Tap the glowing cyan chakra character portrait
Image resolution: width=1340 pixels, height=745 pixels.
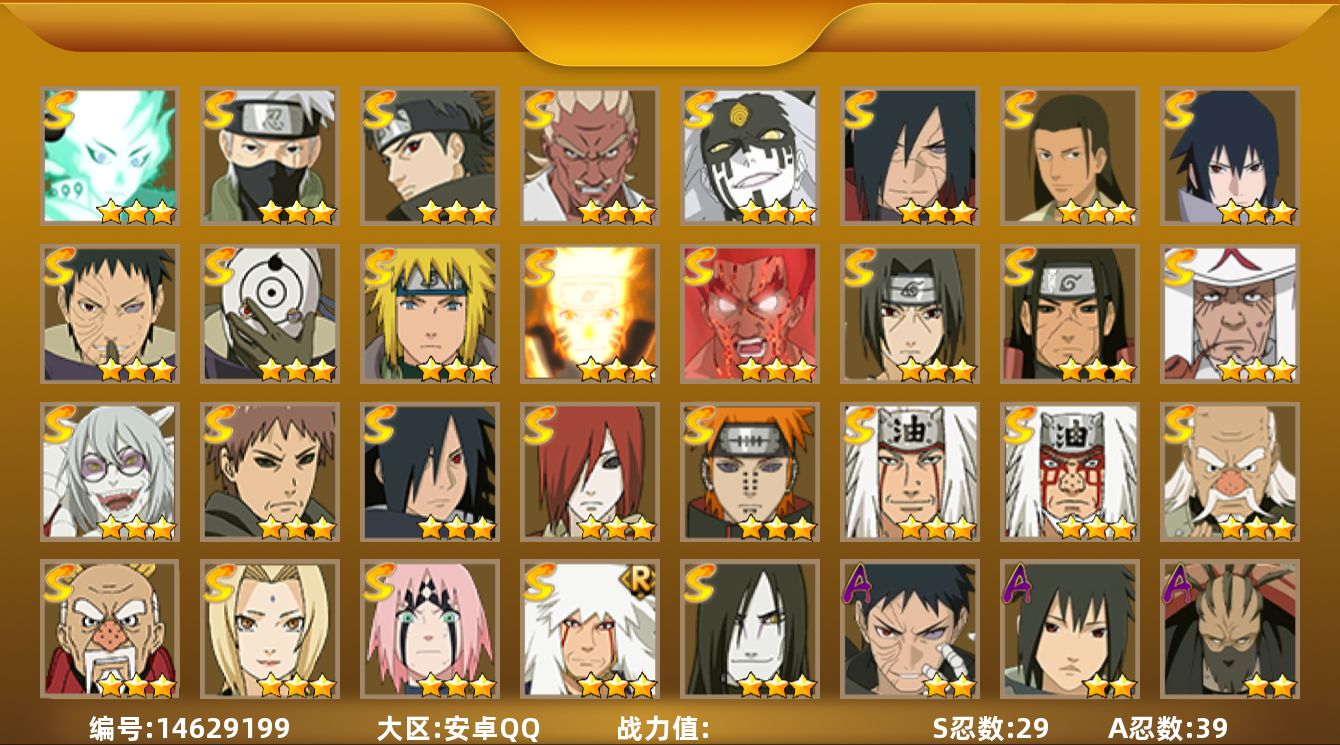(109, 155)
